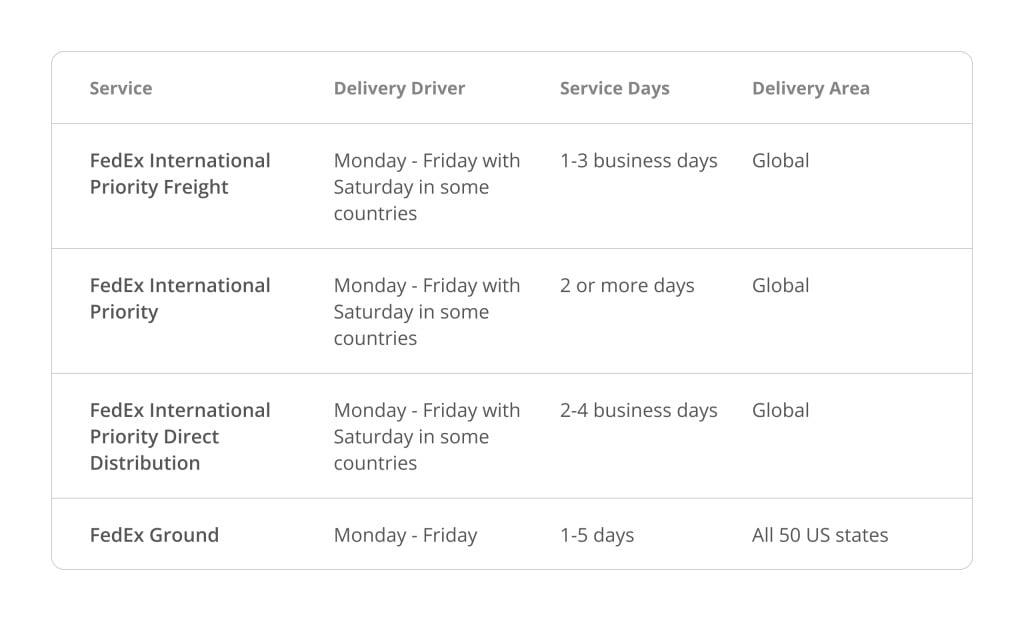The width and height of the screenshot is (1024, 621).
Task: Click delivery driver text beside 2 or more days
Action: [x=426, y=311]
